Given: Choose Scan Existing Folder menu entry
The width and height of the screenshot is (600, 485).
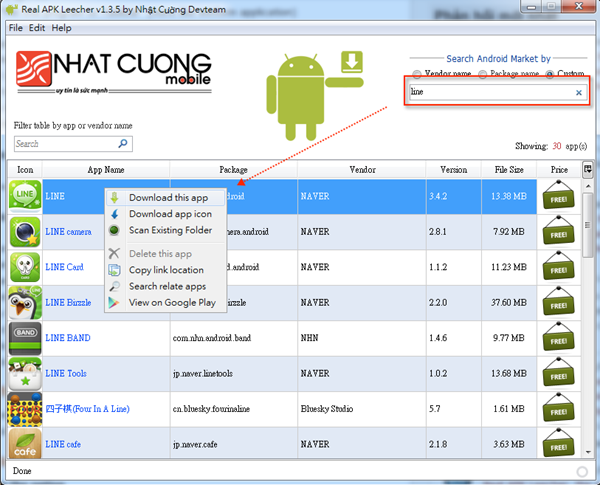Looking at the screenshot, I should [165, 230].
